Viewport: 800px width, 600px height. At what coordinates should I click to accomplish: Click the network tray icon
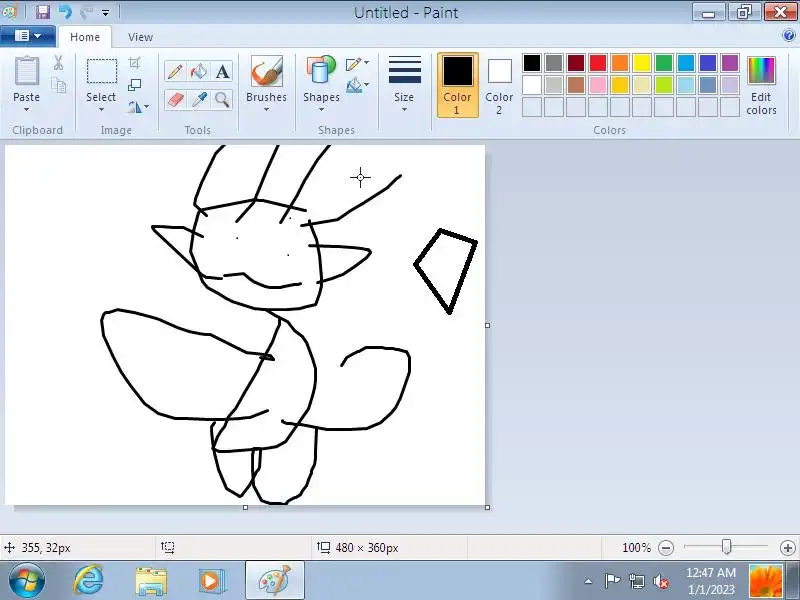(637, 581)
